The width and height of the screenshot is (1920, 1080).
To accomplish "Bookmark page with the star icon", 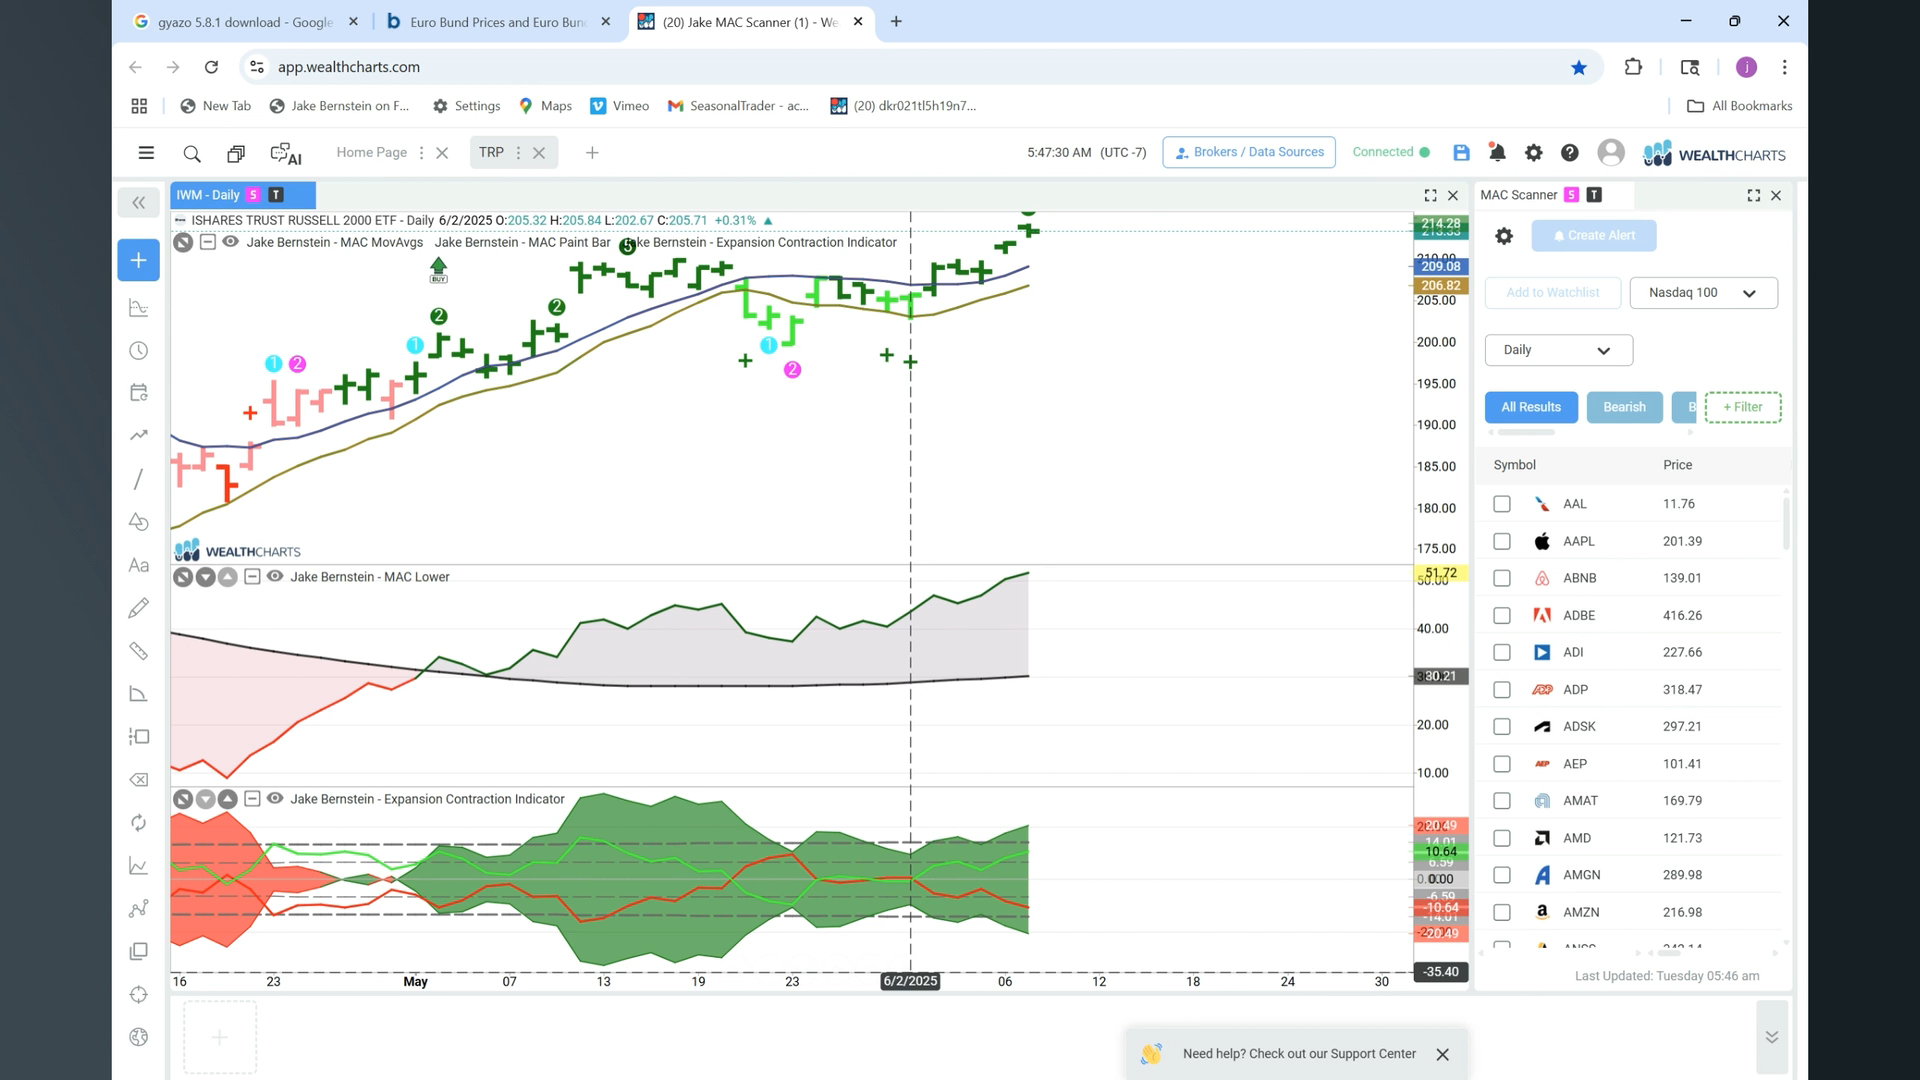I will 1579,67.
